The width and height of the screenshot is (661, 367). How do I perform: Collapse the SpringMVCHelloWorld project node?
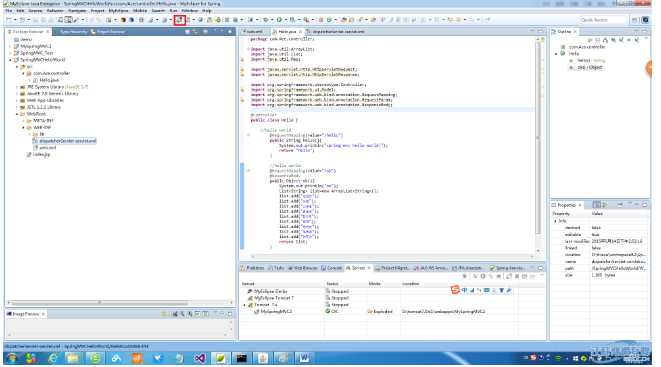point(11,60)
